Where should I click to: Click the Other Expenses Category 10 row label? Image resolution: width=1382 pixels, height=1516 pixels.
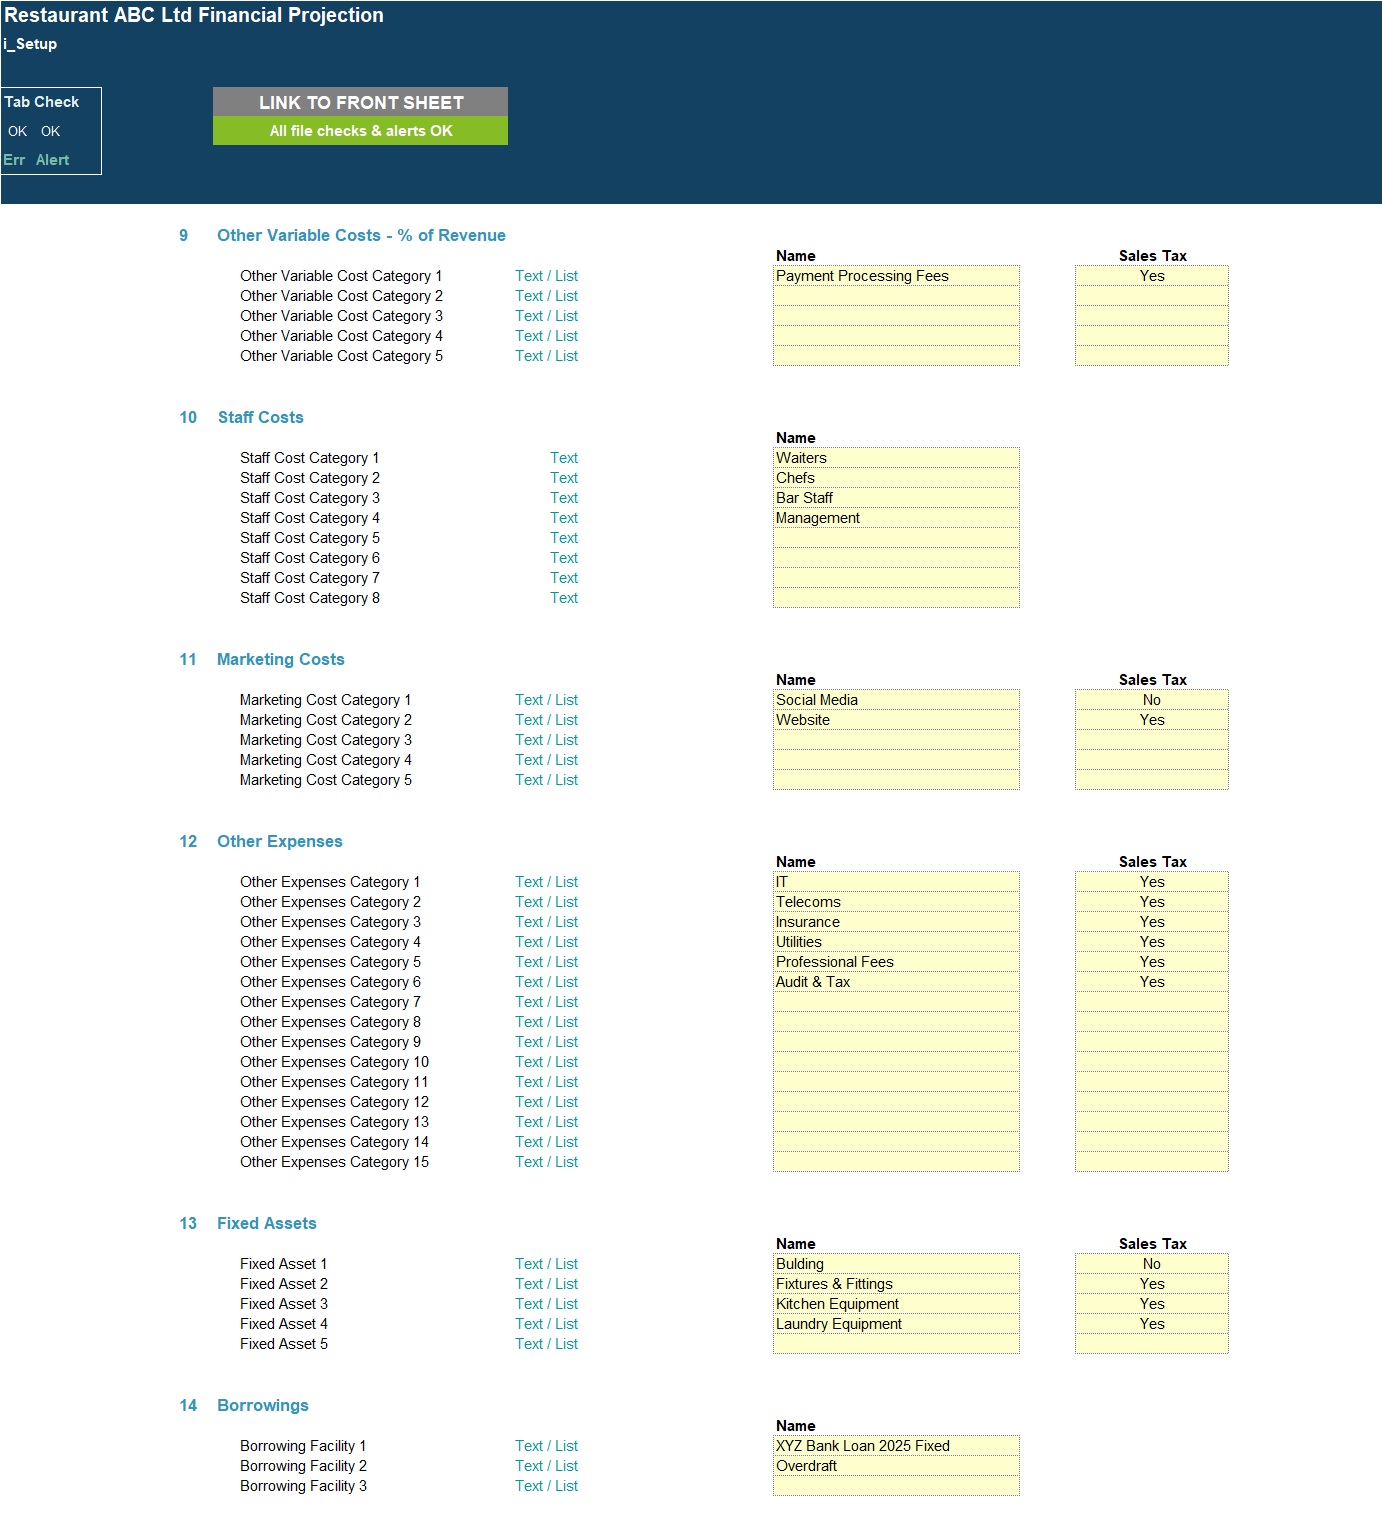point(334,1062)
